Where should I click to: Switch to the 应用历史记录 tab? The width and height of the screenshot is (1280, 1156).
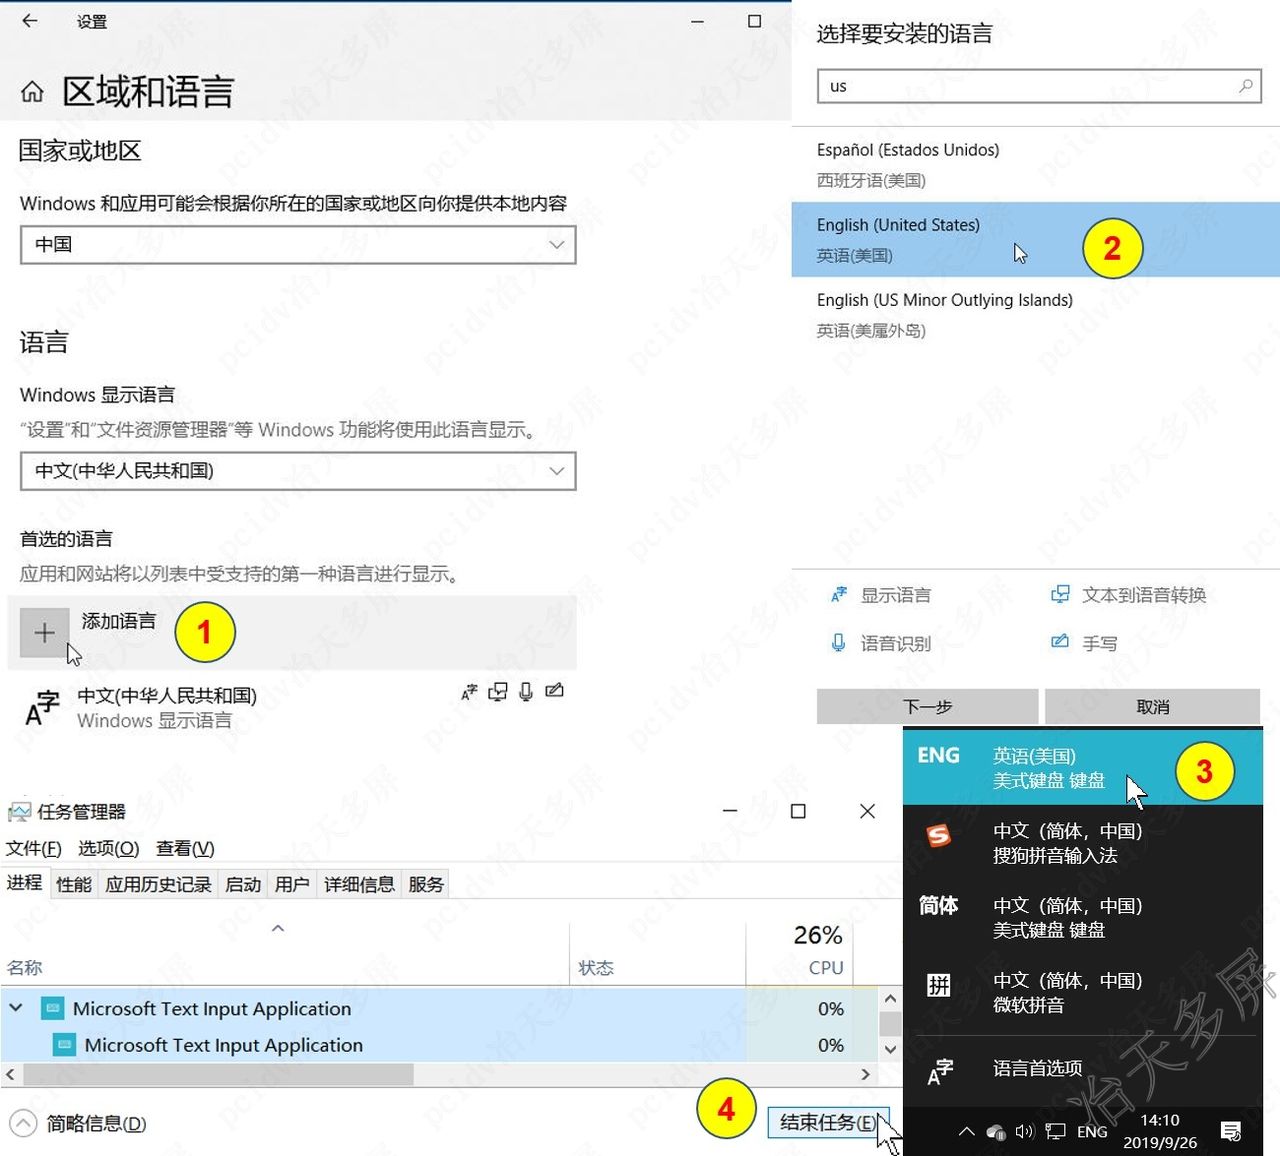[x=158, y=885]
